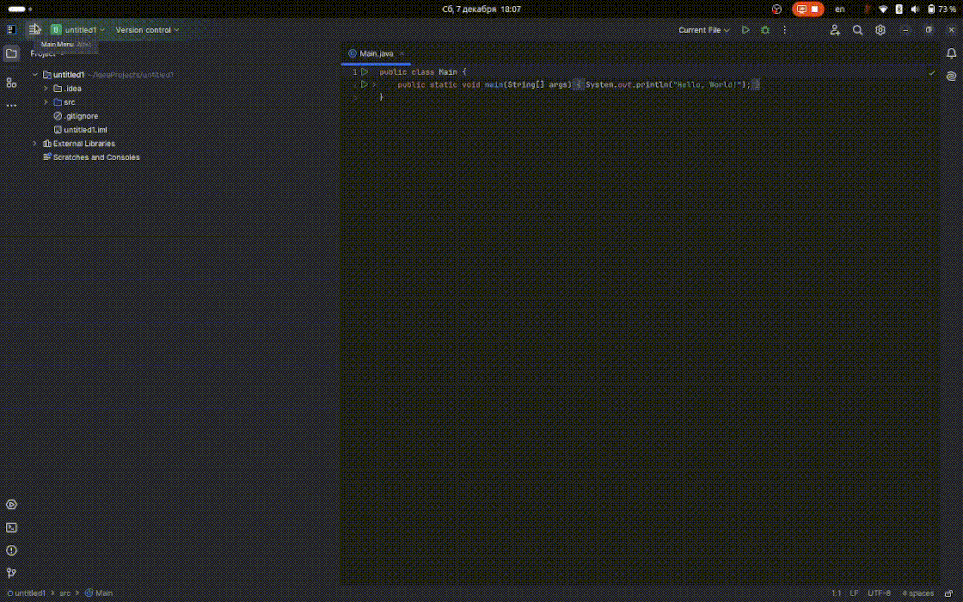Screen dimensions: 963x602
Task: Expand the src folder in Project tree
Action: coord(45,101)
